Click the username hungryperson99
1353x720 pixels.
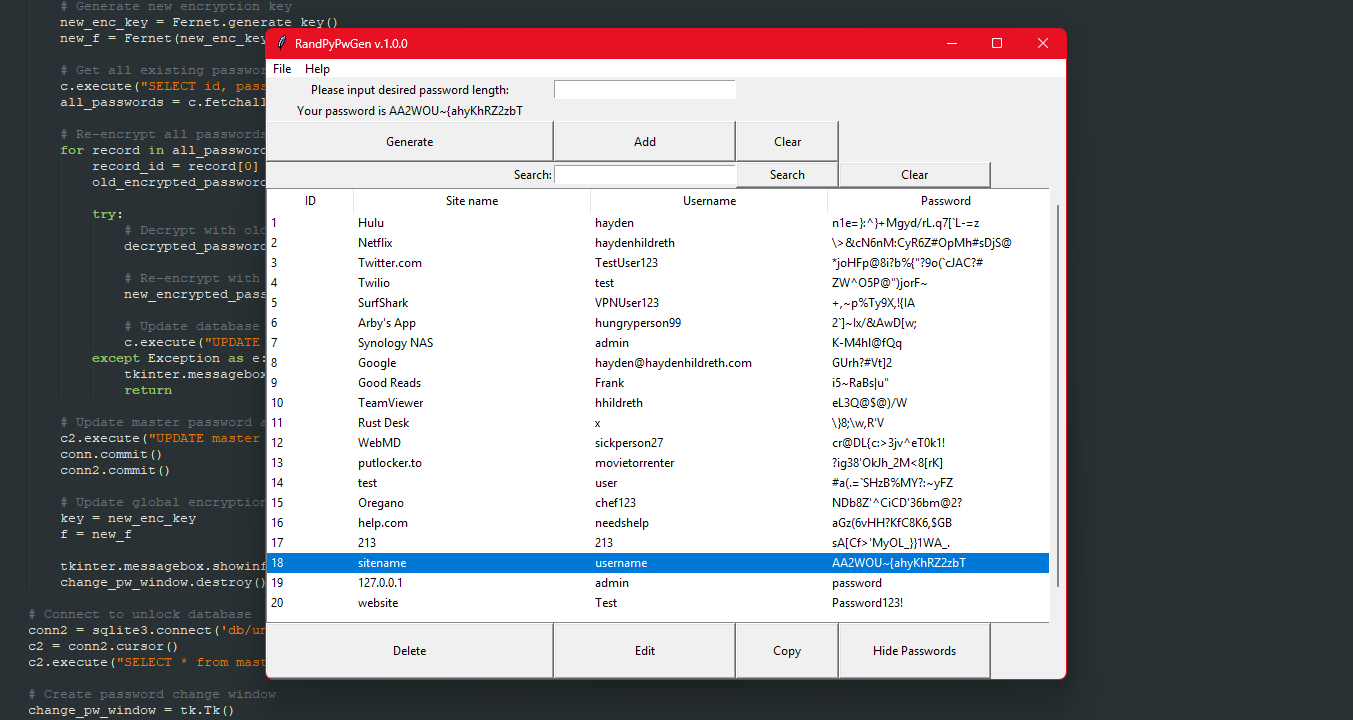(x=638, y=323)
